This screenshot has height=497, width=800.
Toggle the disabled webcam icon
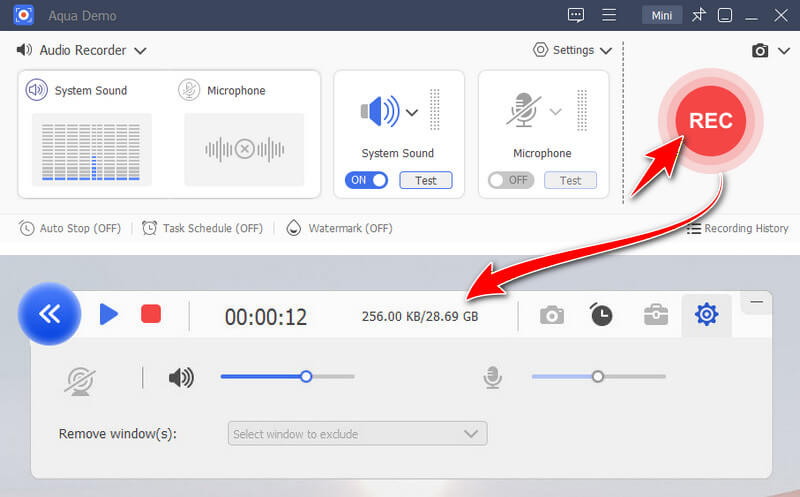80,381
